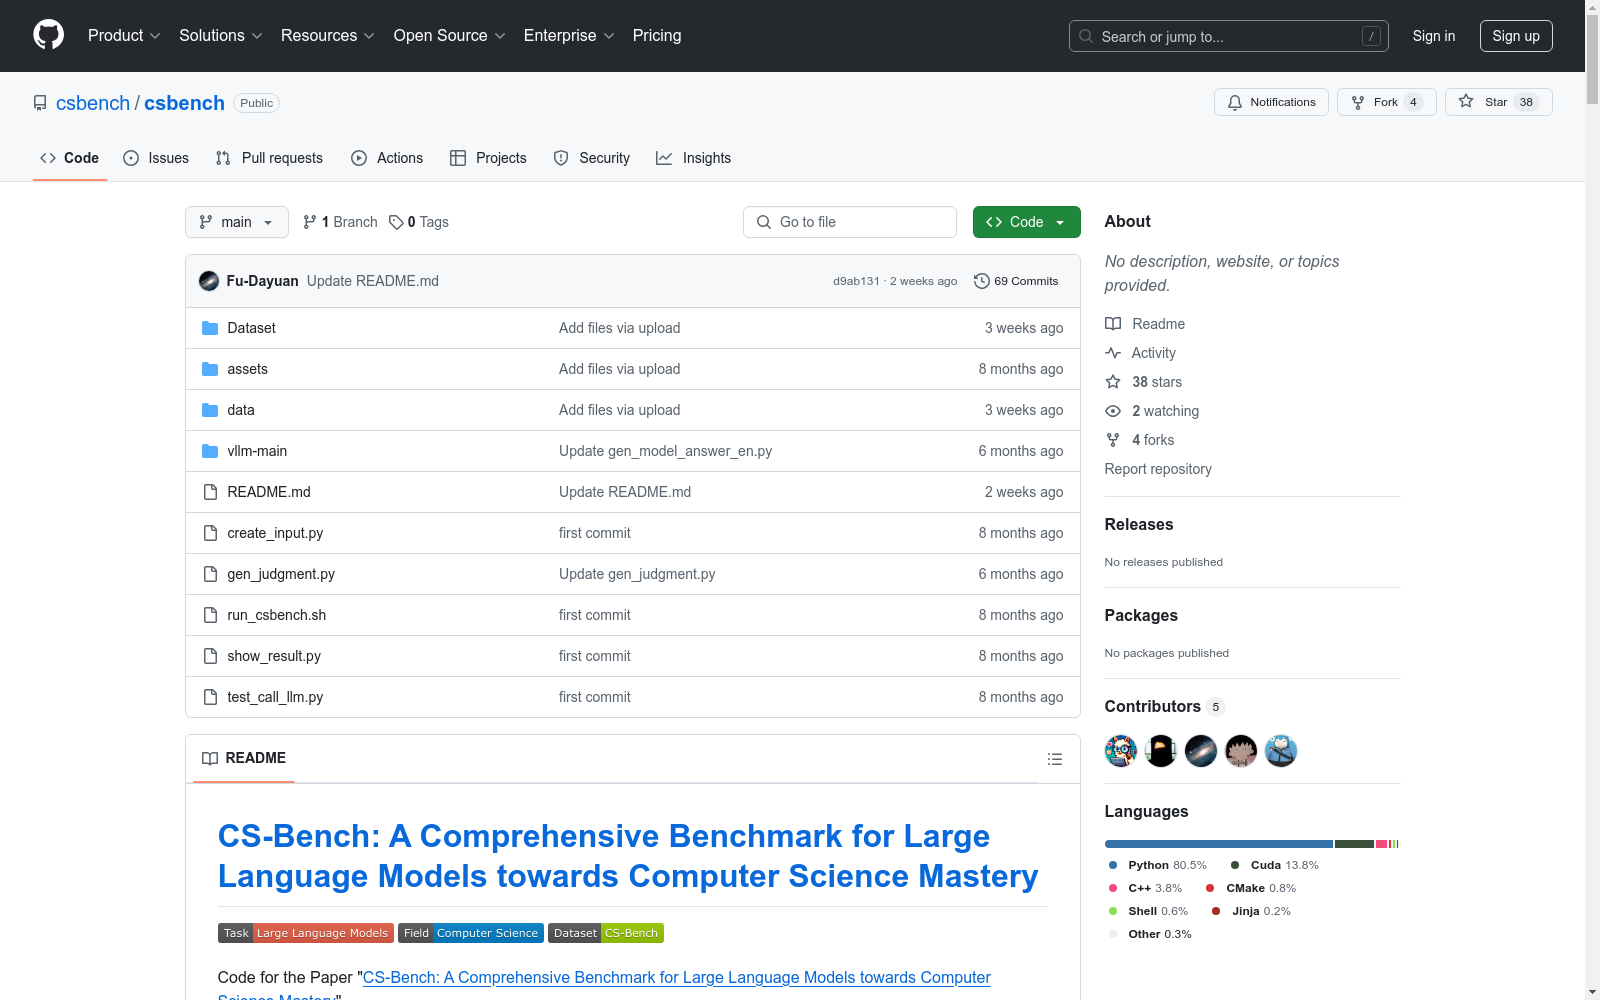Image resolution: width=1600 pixels, height=1000 pixels.
Task: Switch to the Insights tab
Action: click(x=694, y=158)
